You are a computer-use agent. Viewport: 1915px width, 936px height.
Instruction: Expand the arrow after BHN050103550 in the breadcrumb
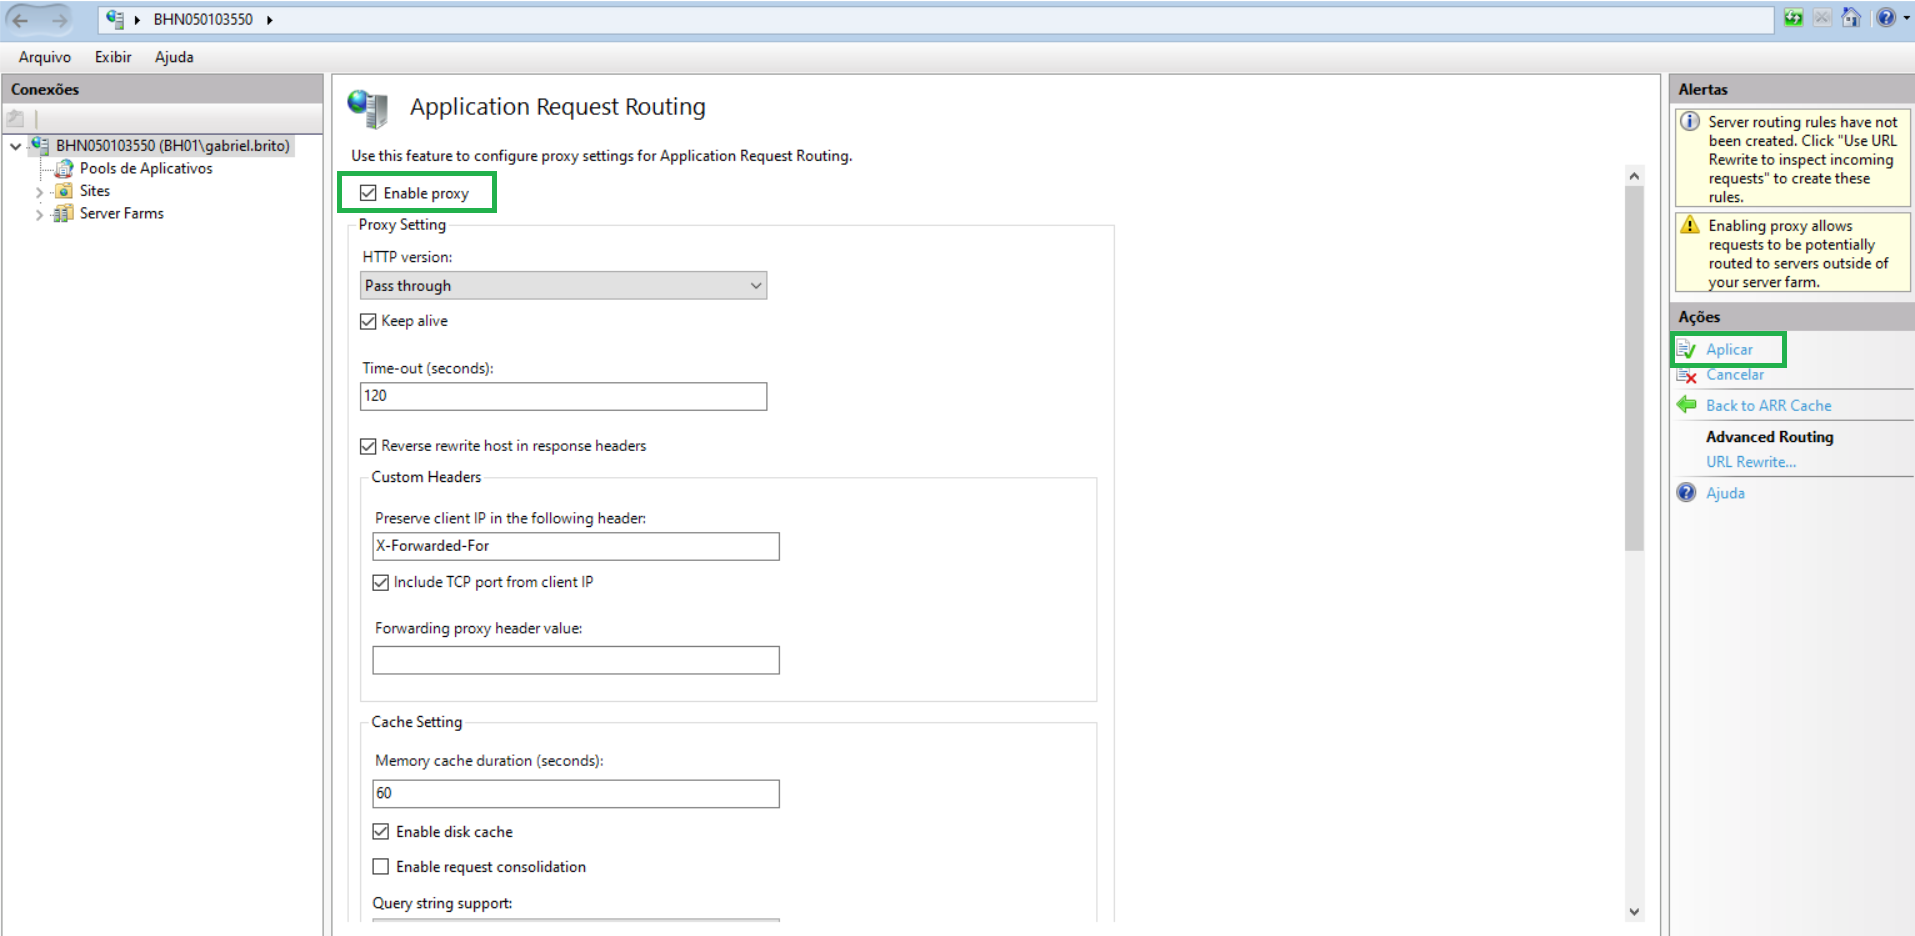pos(270,19)
